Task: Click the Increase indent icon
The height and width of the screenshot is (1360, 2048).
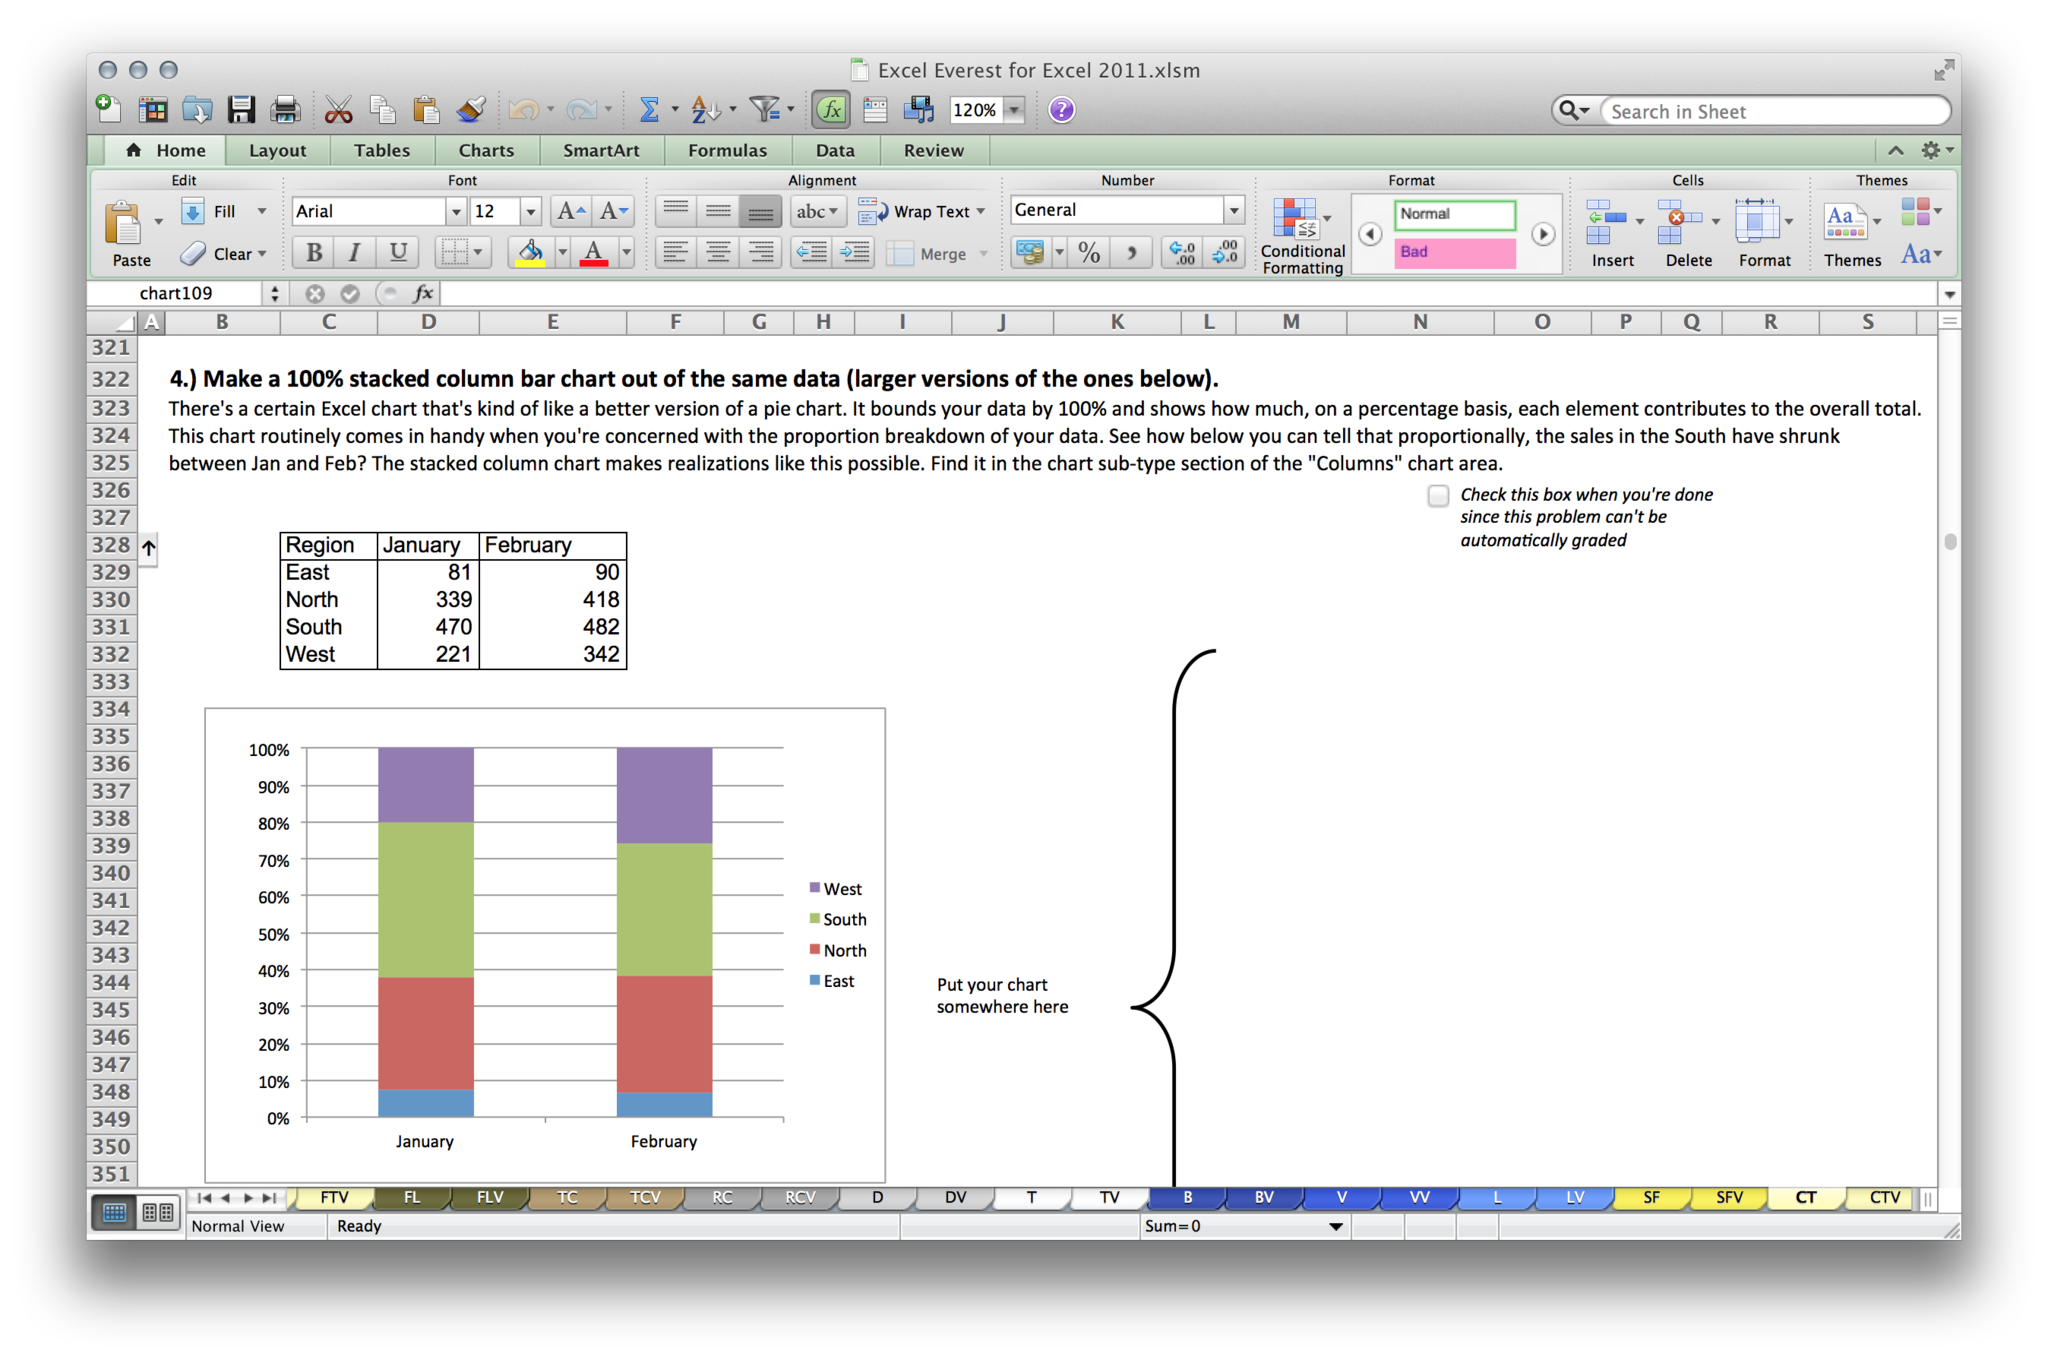Action: 855,253
